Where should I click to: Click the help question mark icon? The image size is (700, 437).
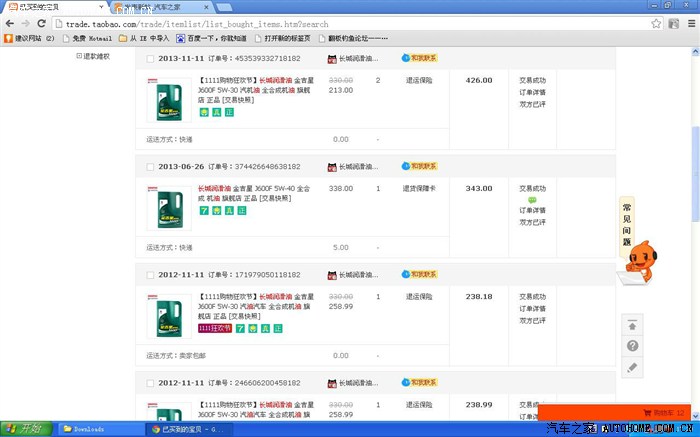click(x=632, y=346)
